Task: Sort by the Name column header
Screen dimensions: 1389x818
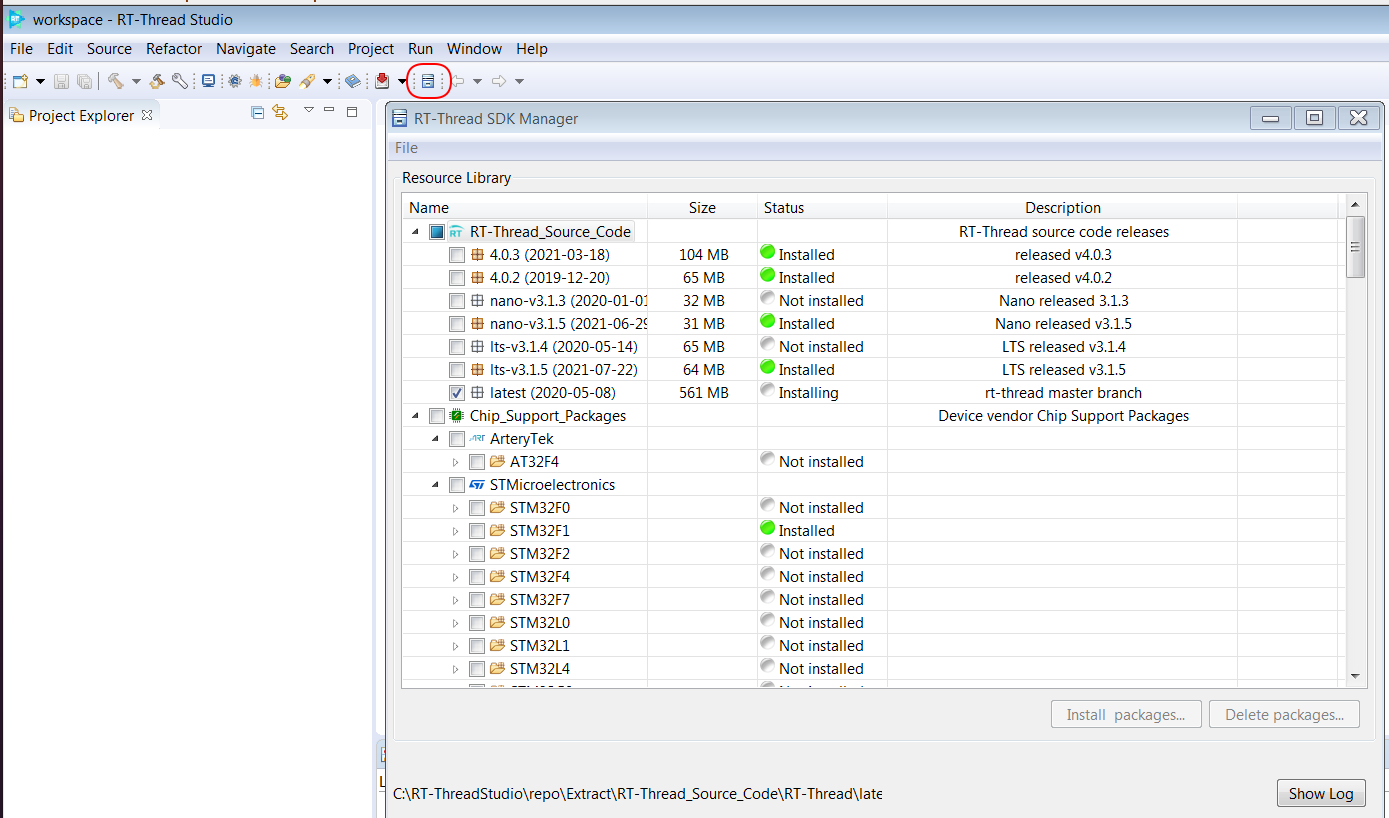Action: point(525,208)
